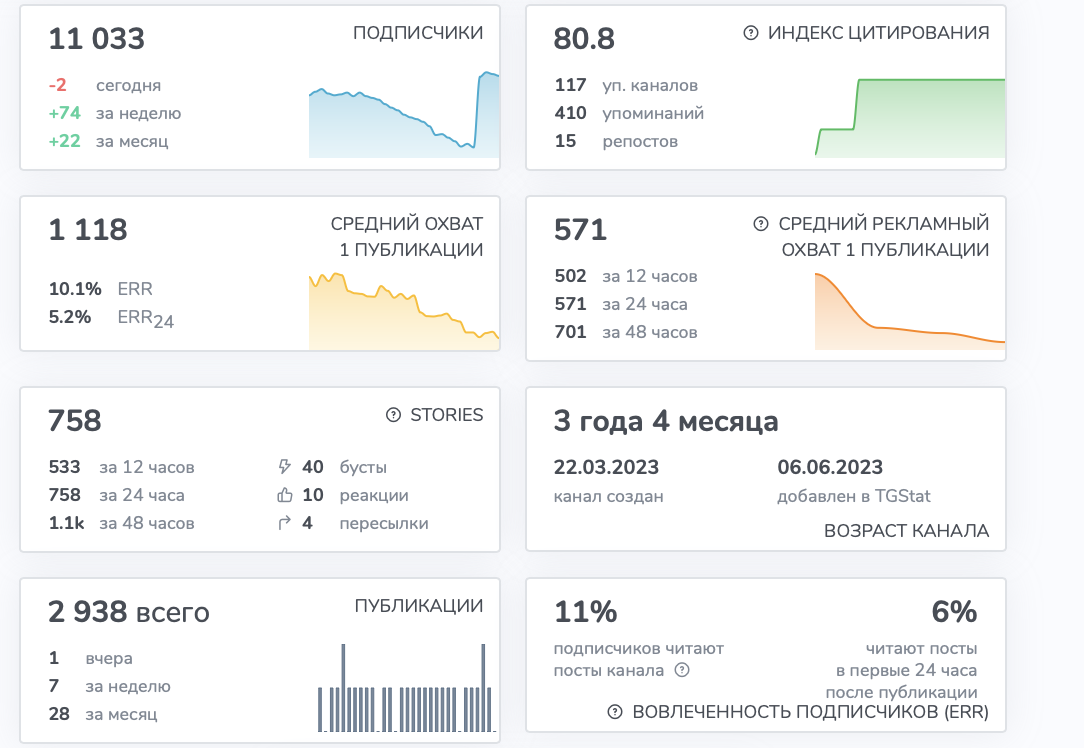
Task: Click the help icon beside ИНДЕКС ЦИТИРОВАНИЯ
Action: (x=751, y=32)
